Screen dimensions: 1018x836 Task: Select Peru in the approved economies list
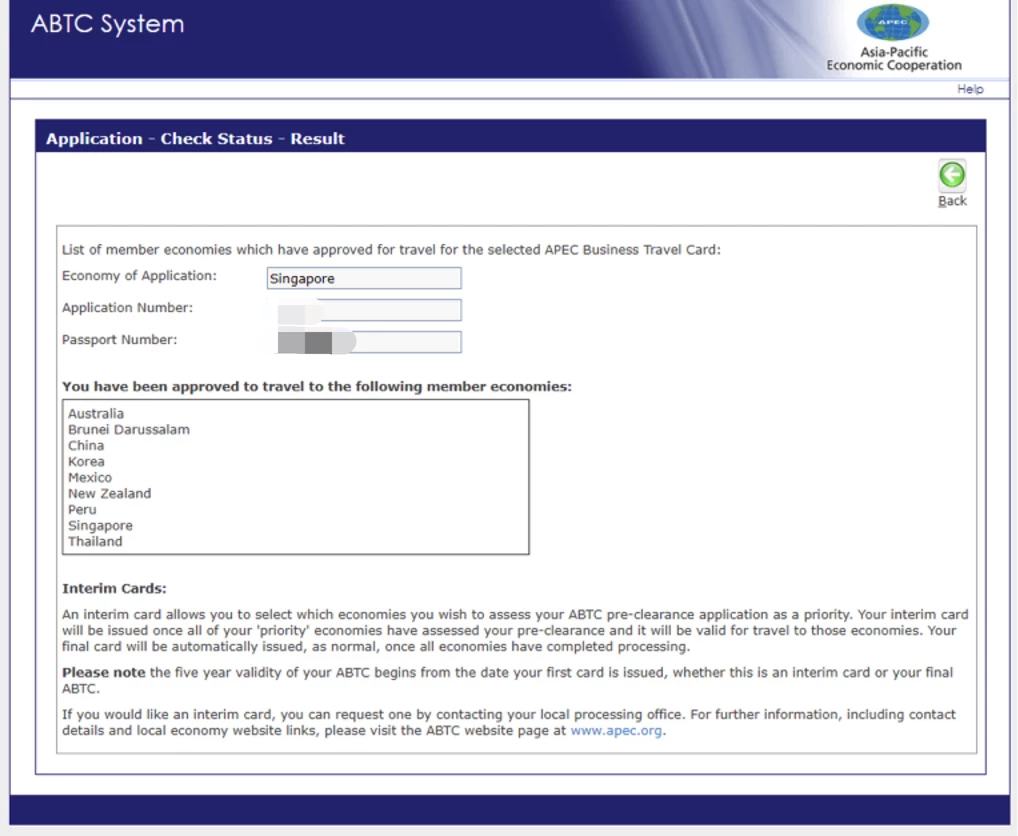click(x=82, y=510)
